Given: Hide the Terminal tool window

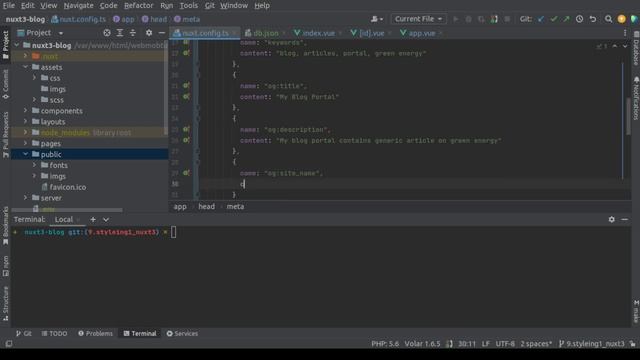Looking at the screenshot, I should pos(624,220).
